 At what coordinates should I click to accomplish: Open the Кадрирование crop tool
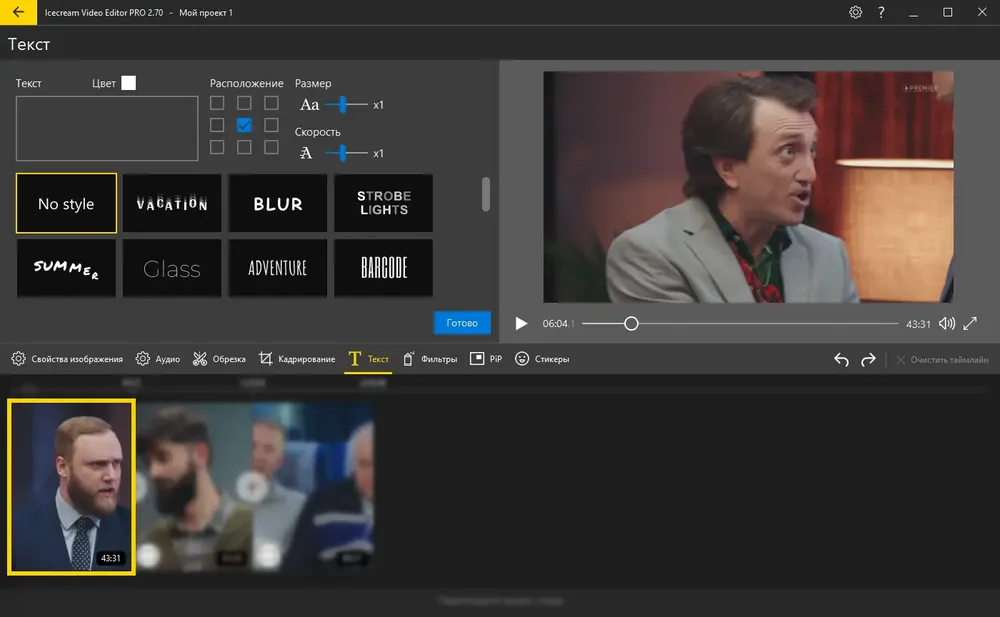click(x=297, y=359)
